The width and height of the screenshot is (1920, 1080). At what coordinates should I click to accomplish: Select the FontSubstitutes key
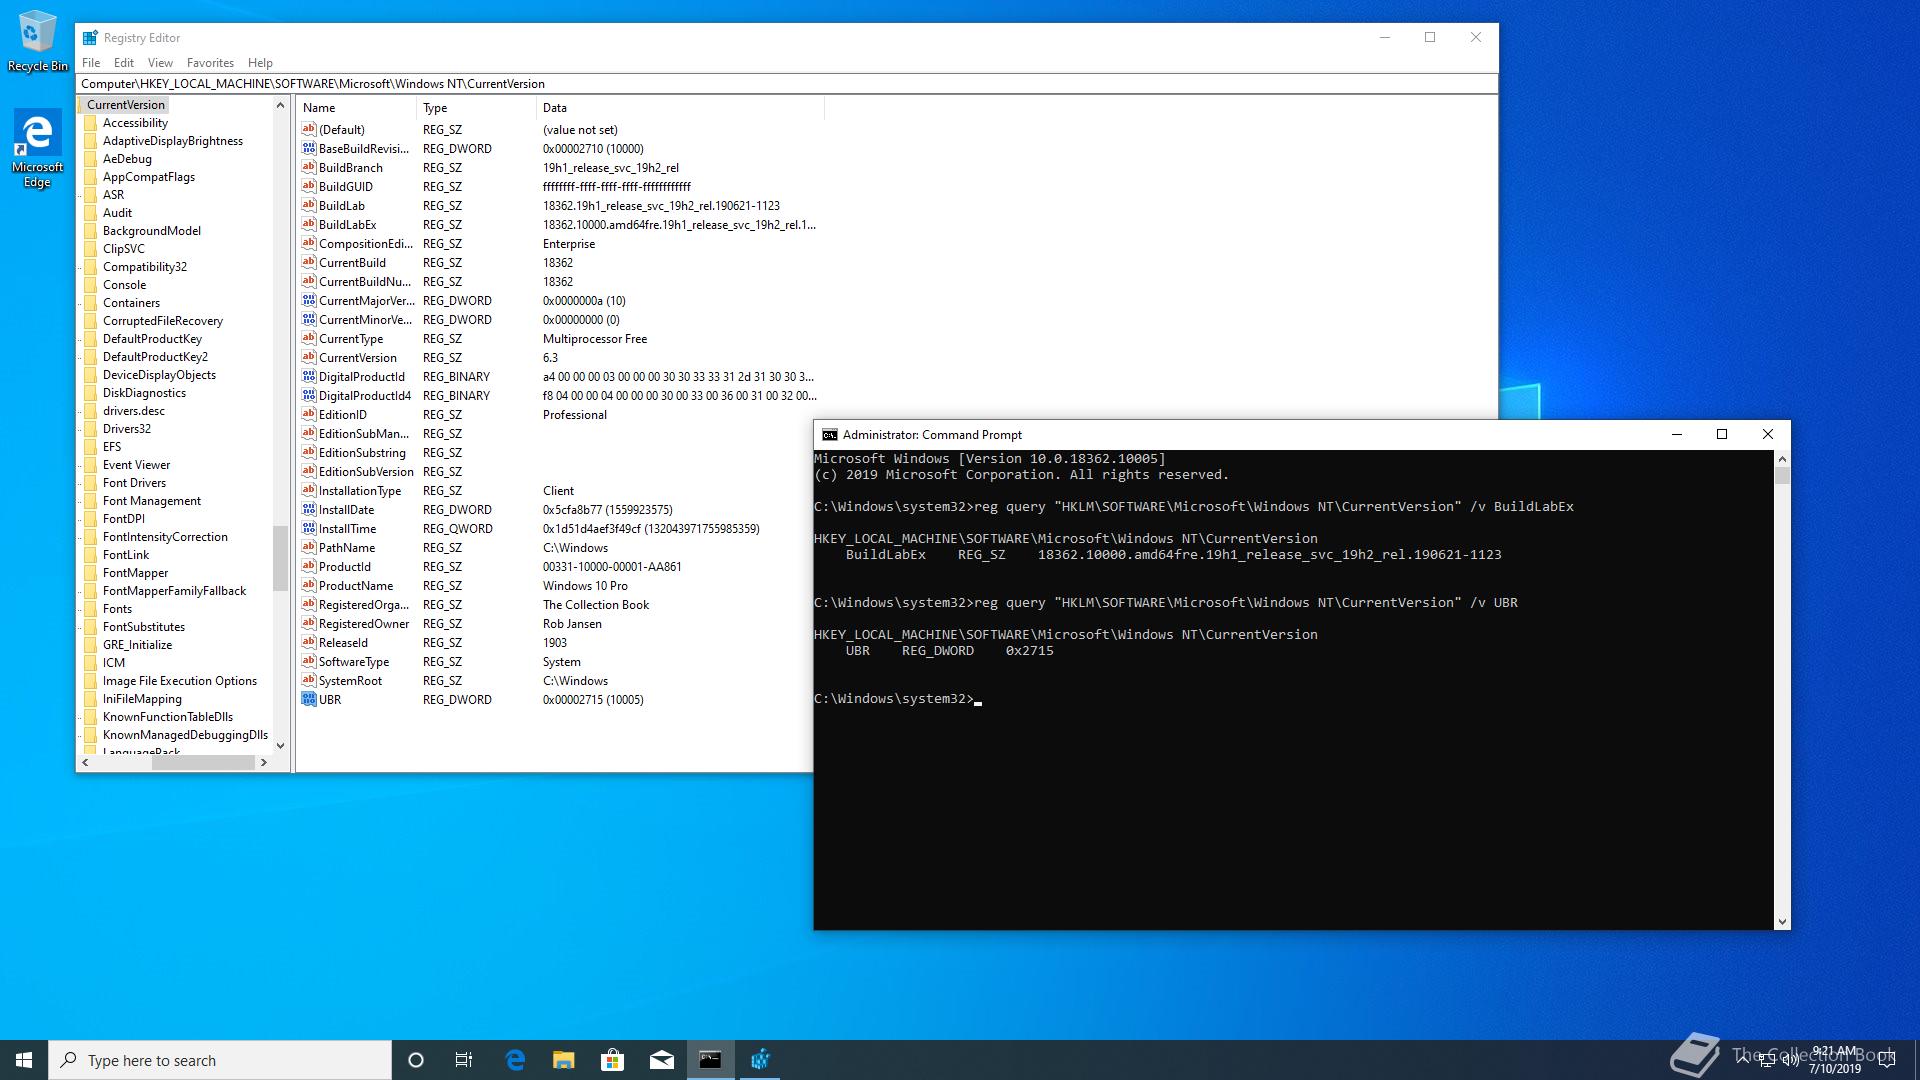[143, 627]
